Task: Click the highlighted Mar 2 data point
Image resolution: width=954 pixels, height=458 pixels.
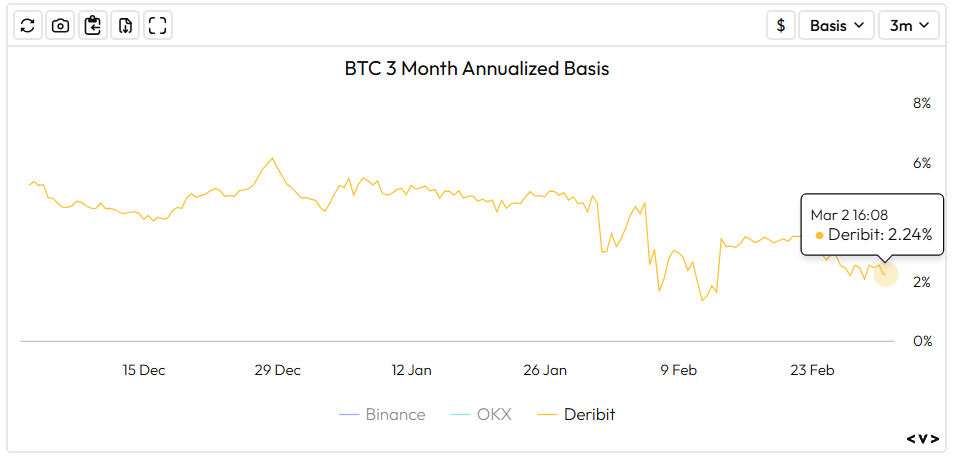Action: pos(886,274)
